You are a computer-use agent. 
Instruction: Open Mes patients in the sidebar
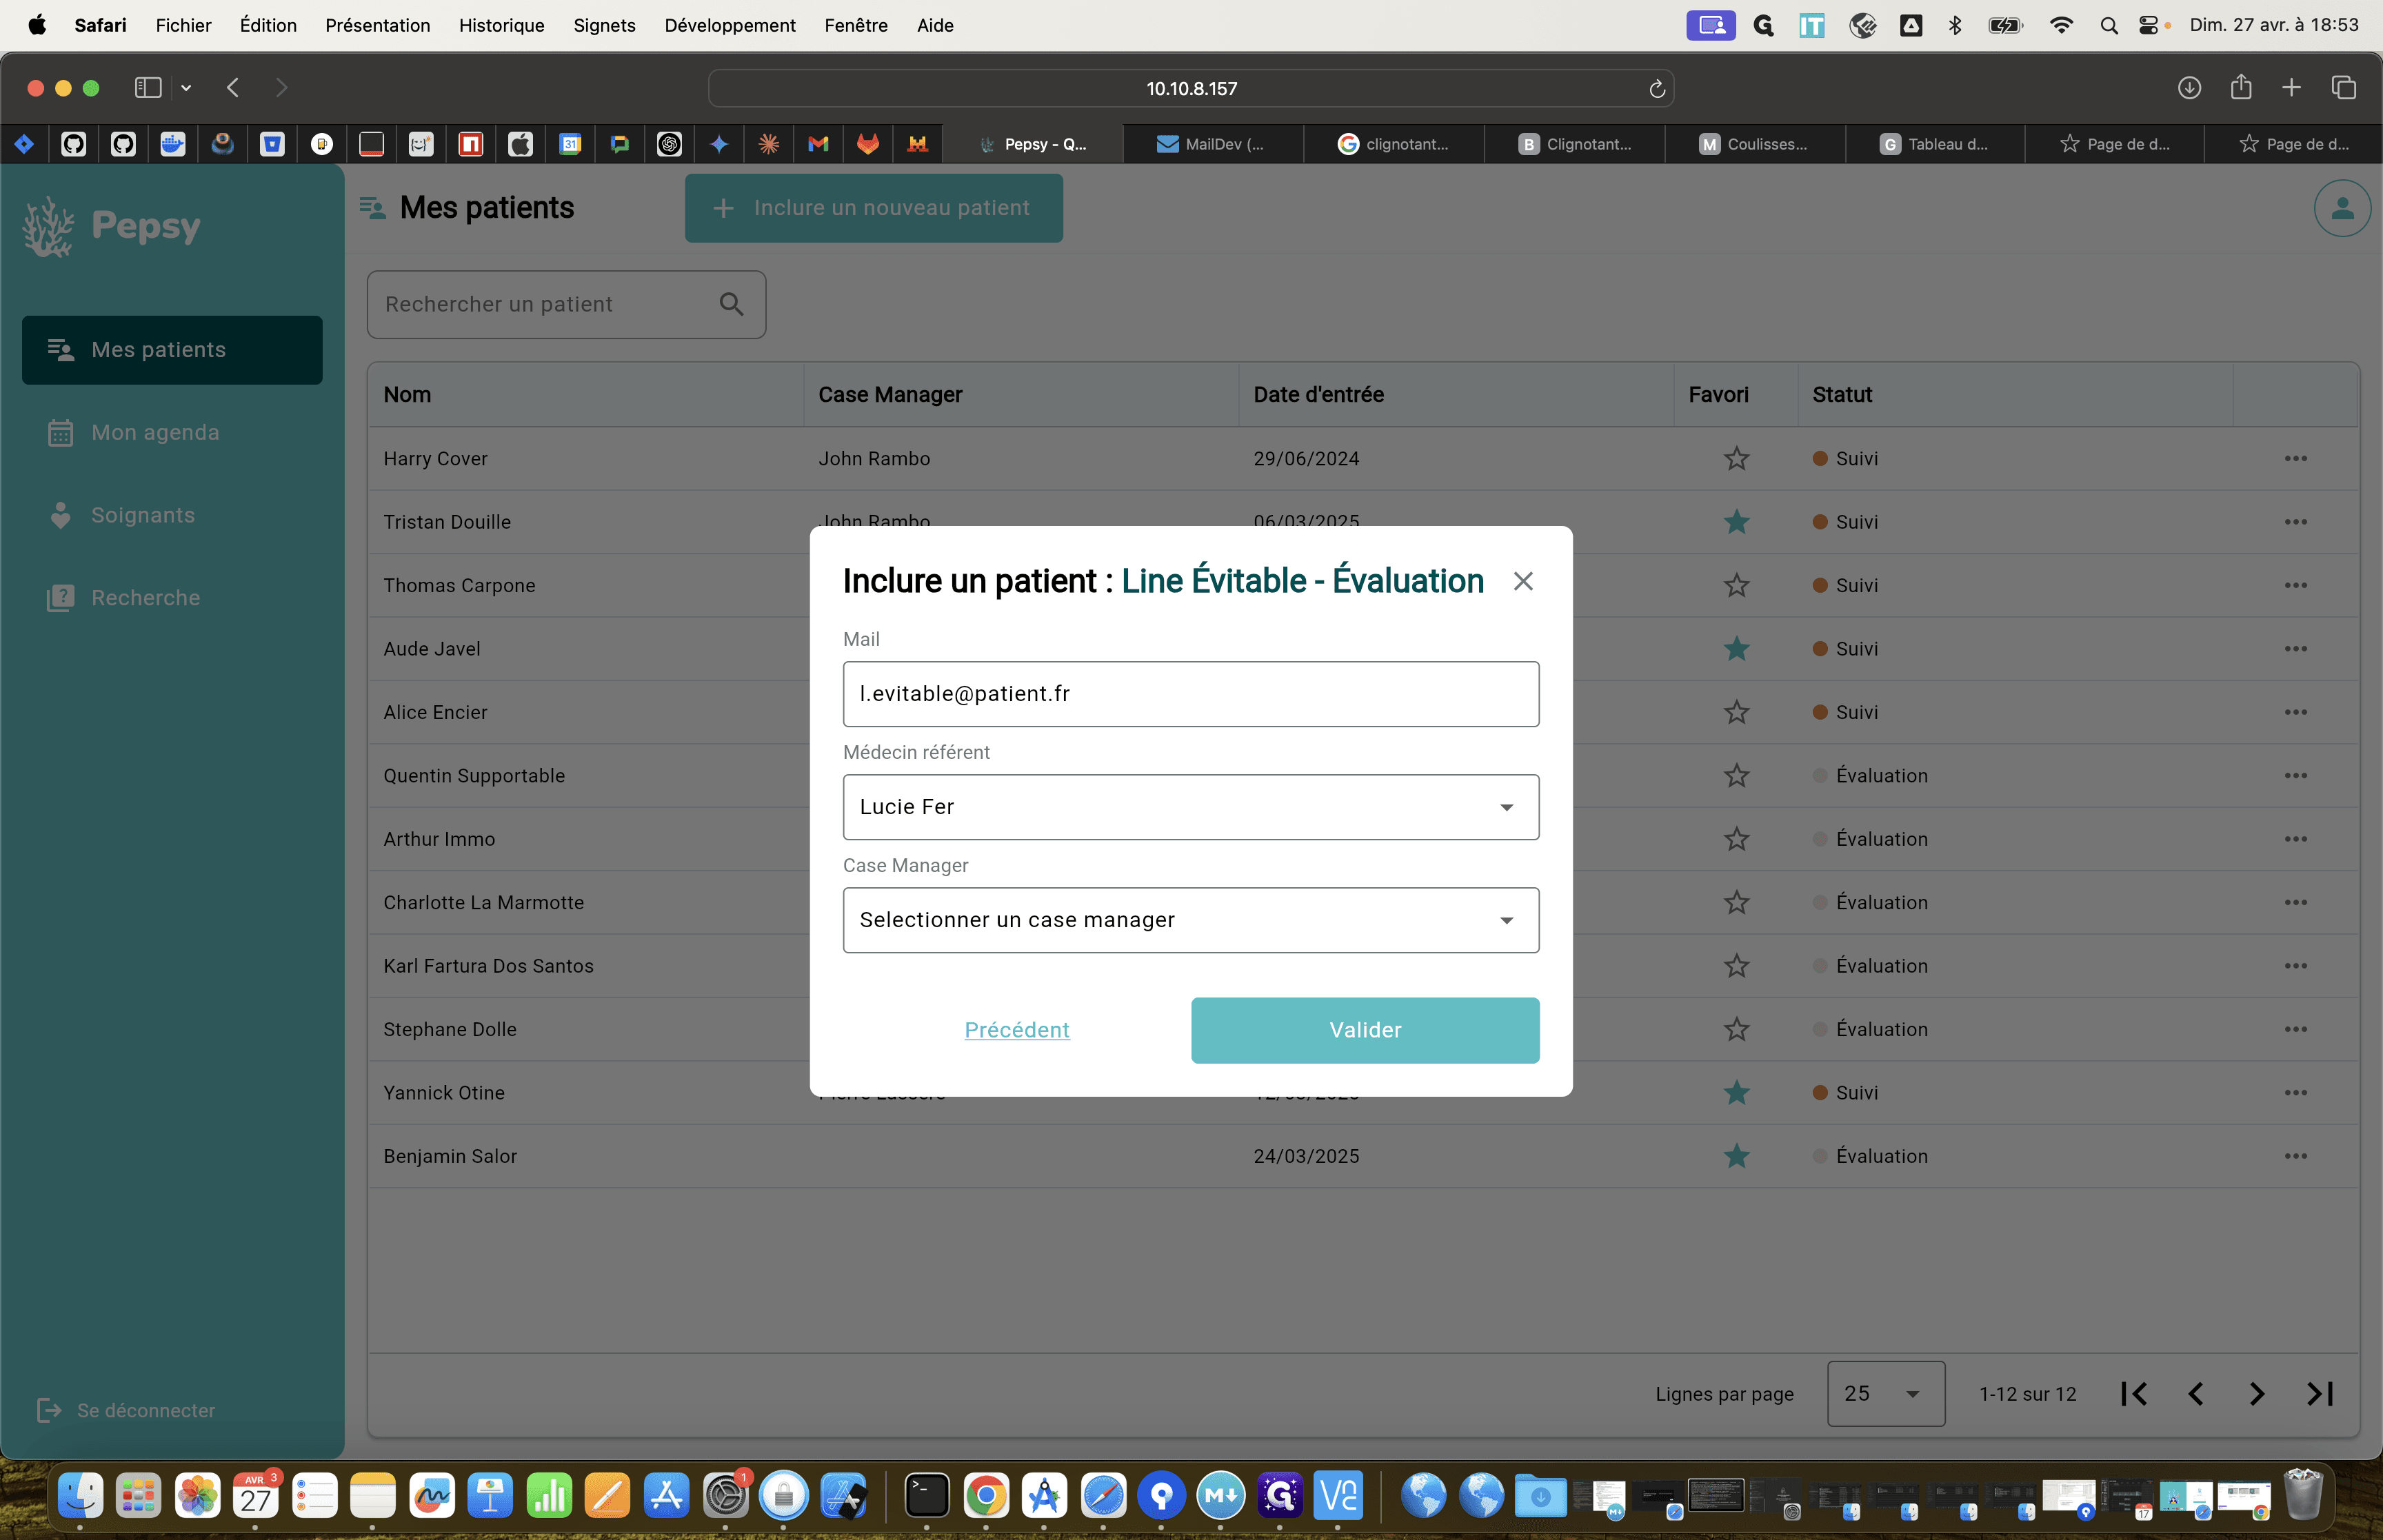click(172, 350)
